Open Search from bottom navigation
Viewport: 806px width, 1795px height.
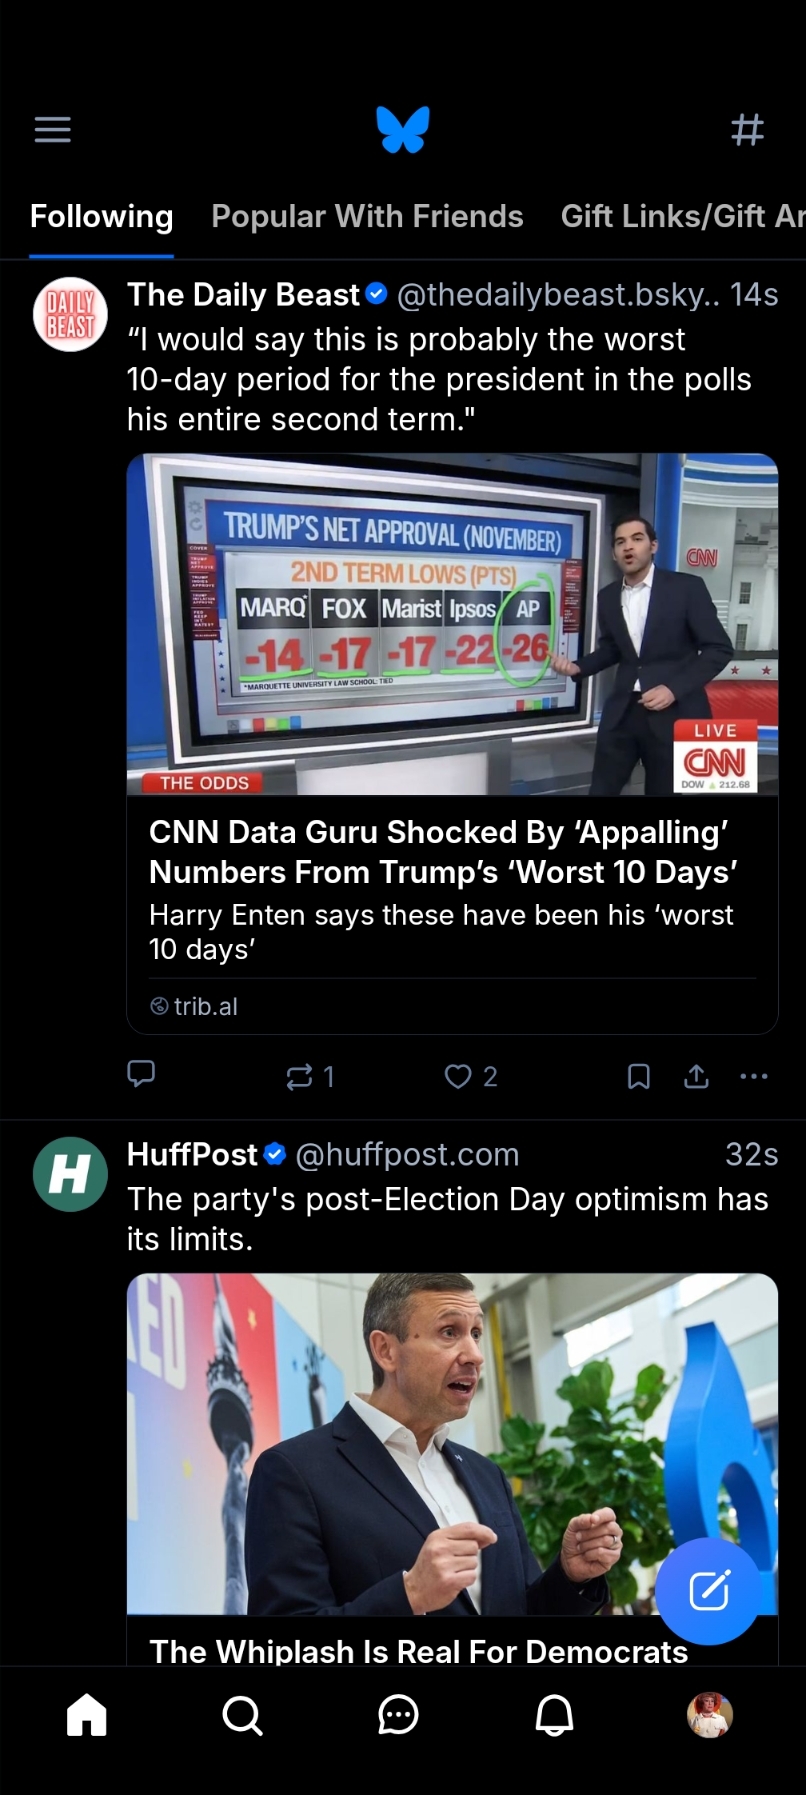[242, 1715]
